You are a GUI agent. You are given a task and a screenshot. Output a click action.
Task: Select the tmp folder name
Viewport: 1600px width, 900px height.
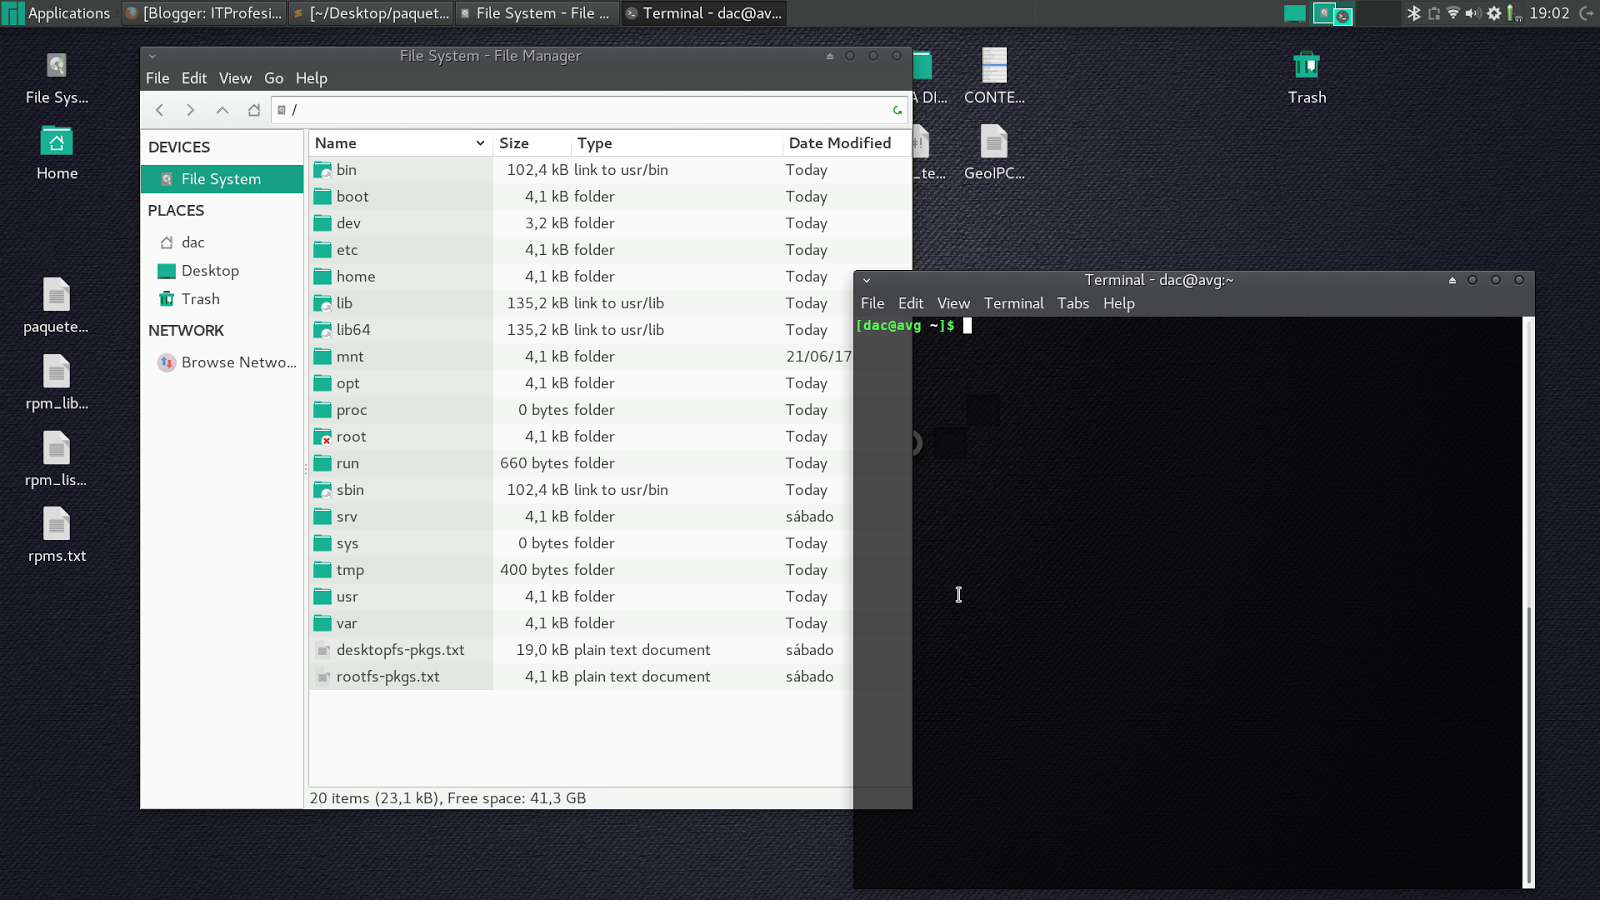point(350,570)
